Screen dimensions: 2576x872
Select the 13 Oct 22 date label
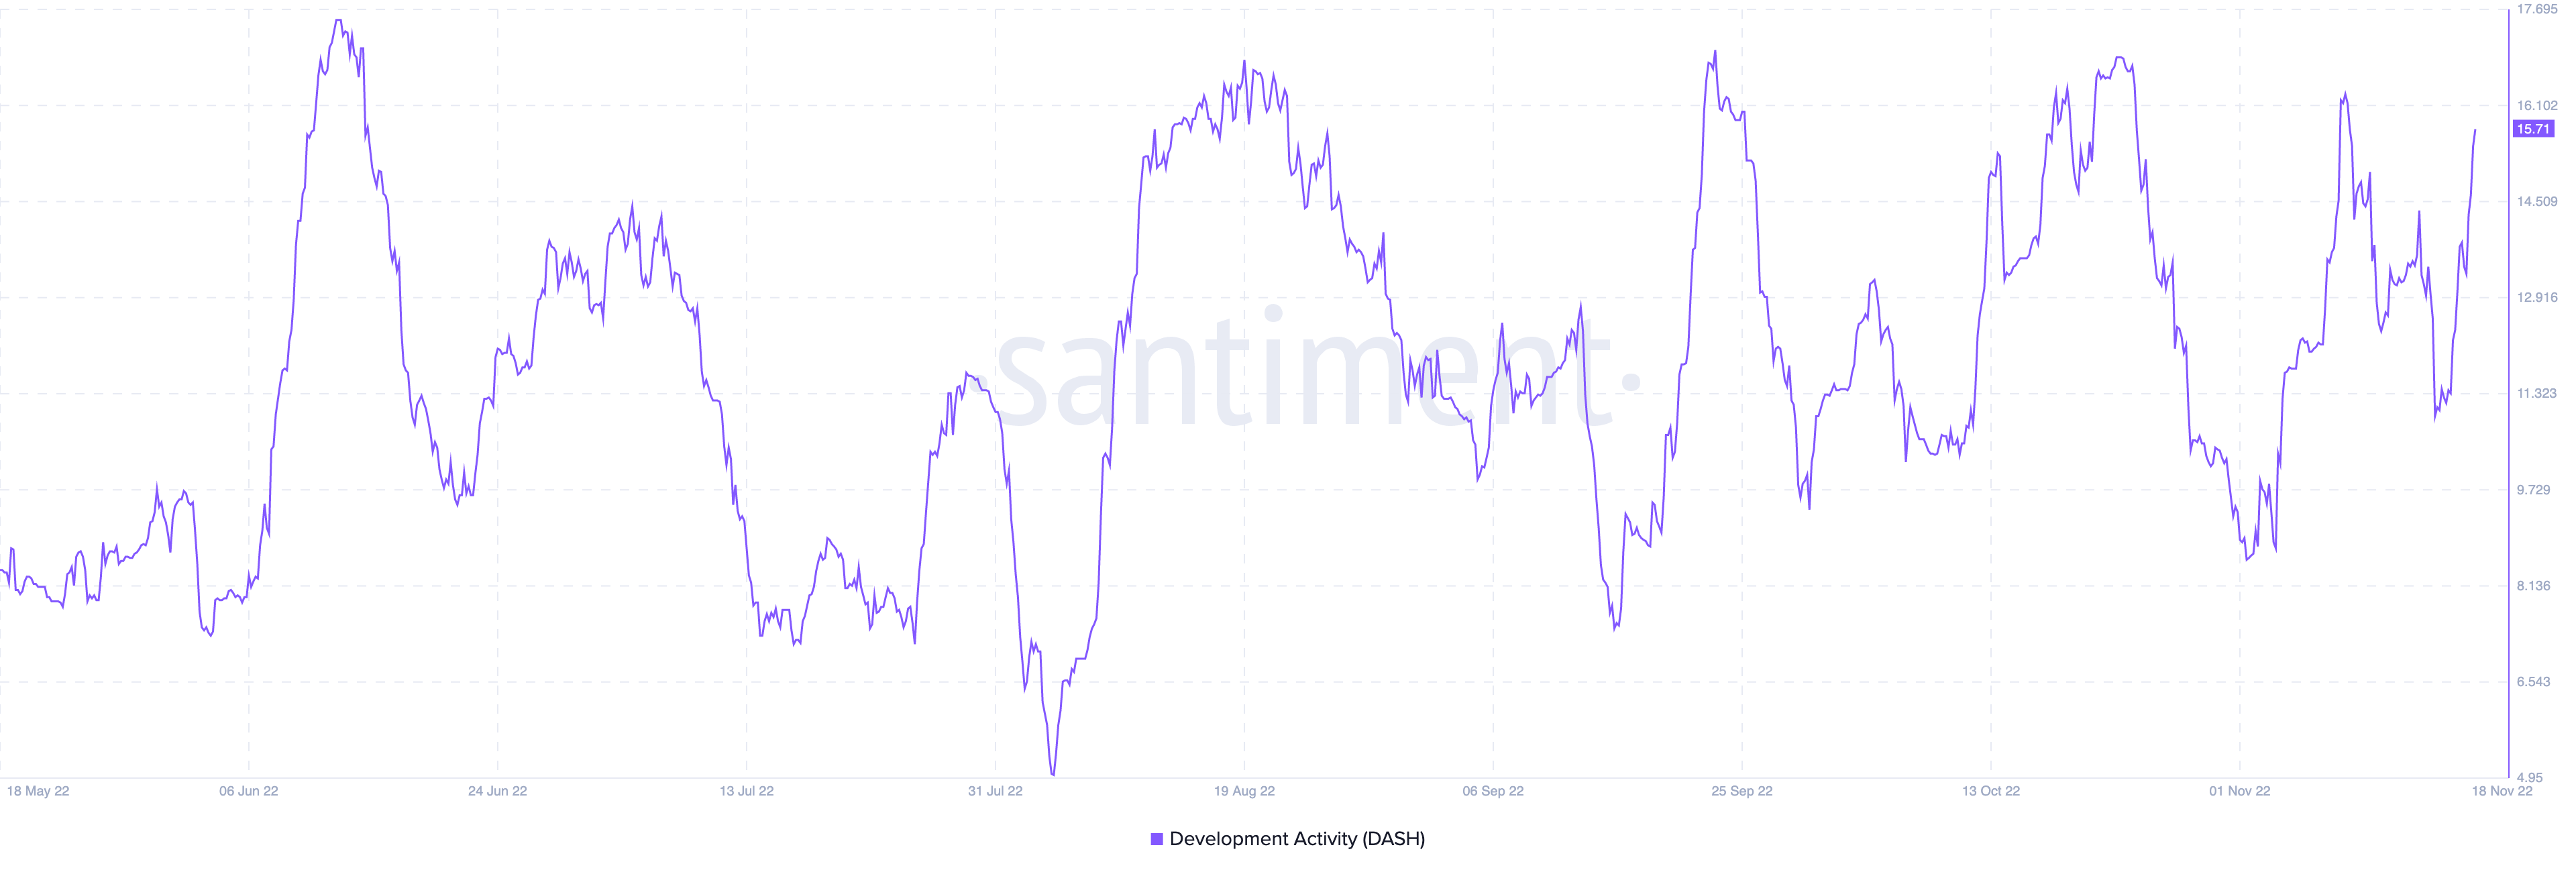[x=1991, y=791]
